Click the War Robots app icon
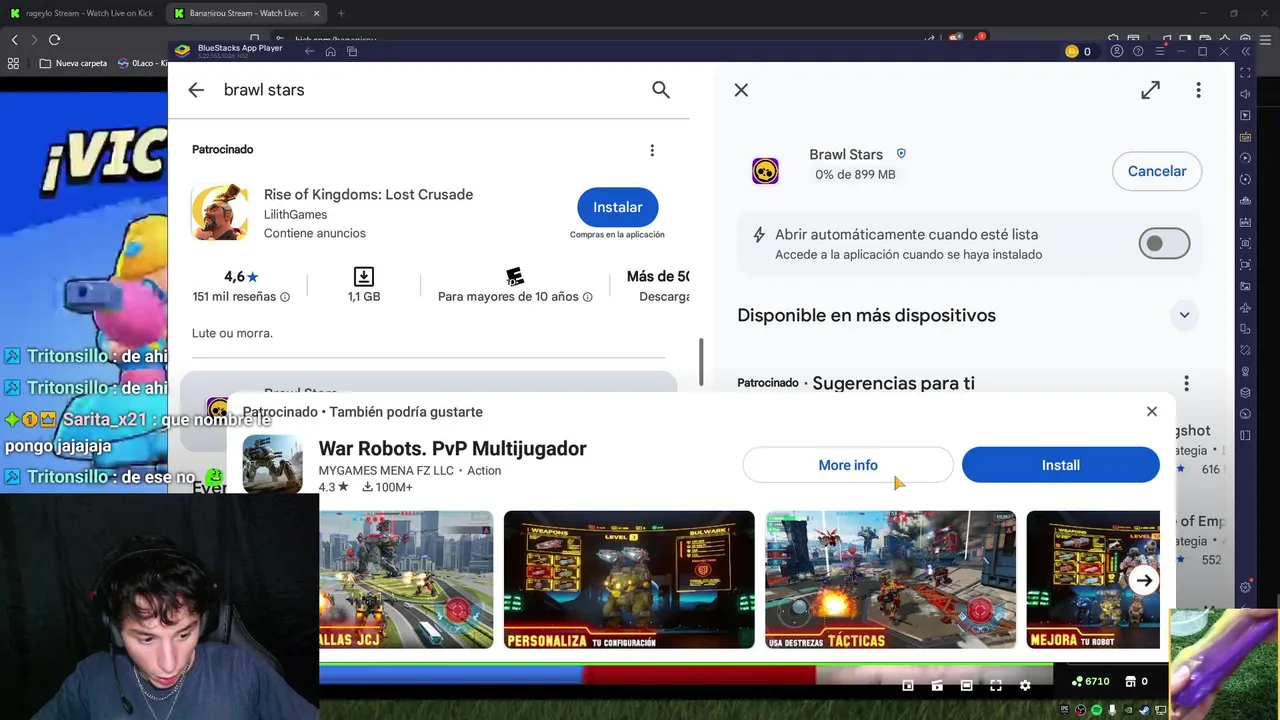Viewport: 1280px width, 720px height. click(272, 464)
